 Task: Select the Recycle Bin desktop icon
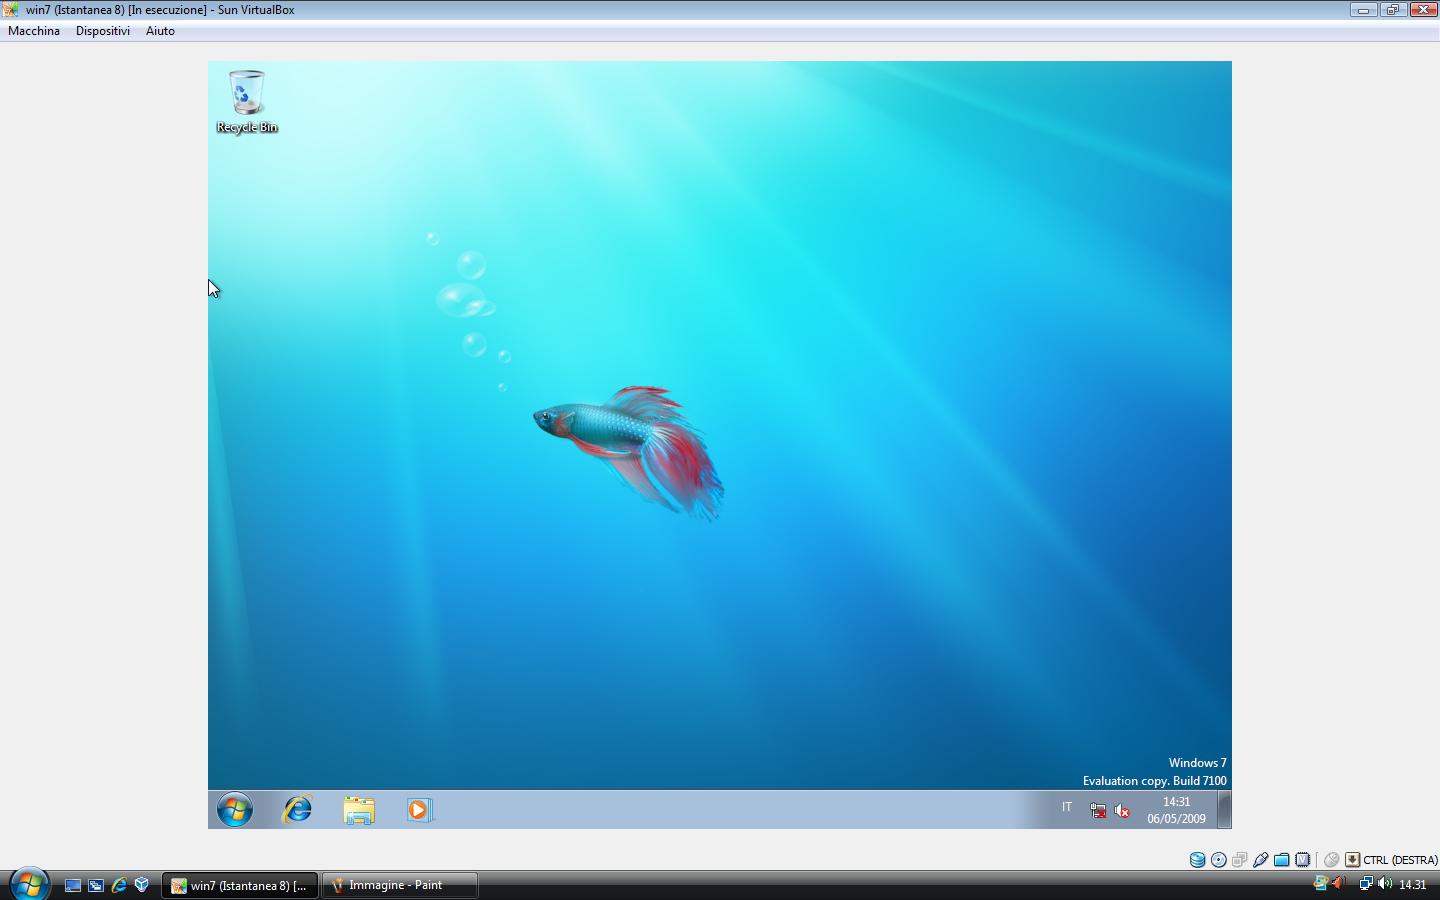[247, 101]
